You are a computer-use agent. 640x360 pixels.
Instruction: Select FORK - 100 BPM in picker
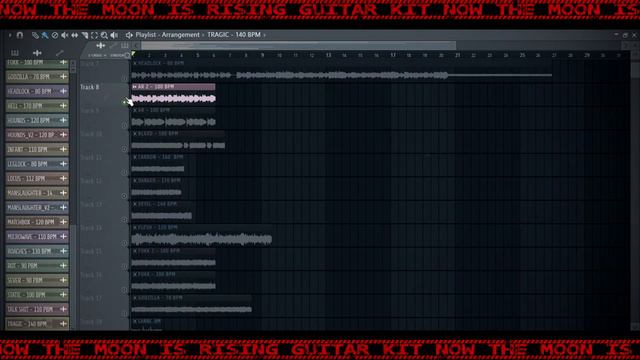point(37,63)
